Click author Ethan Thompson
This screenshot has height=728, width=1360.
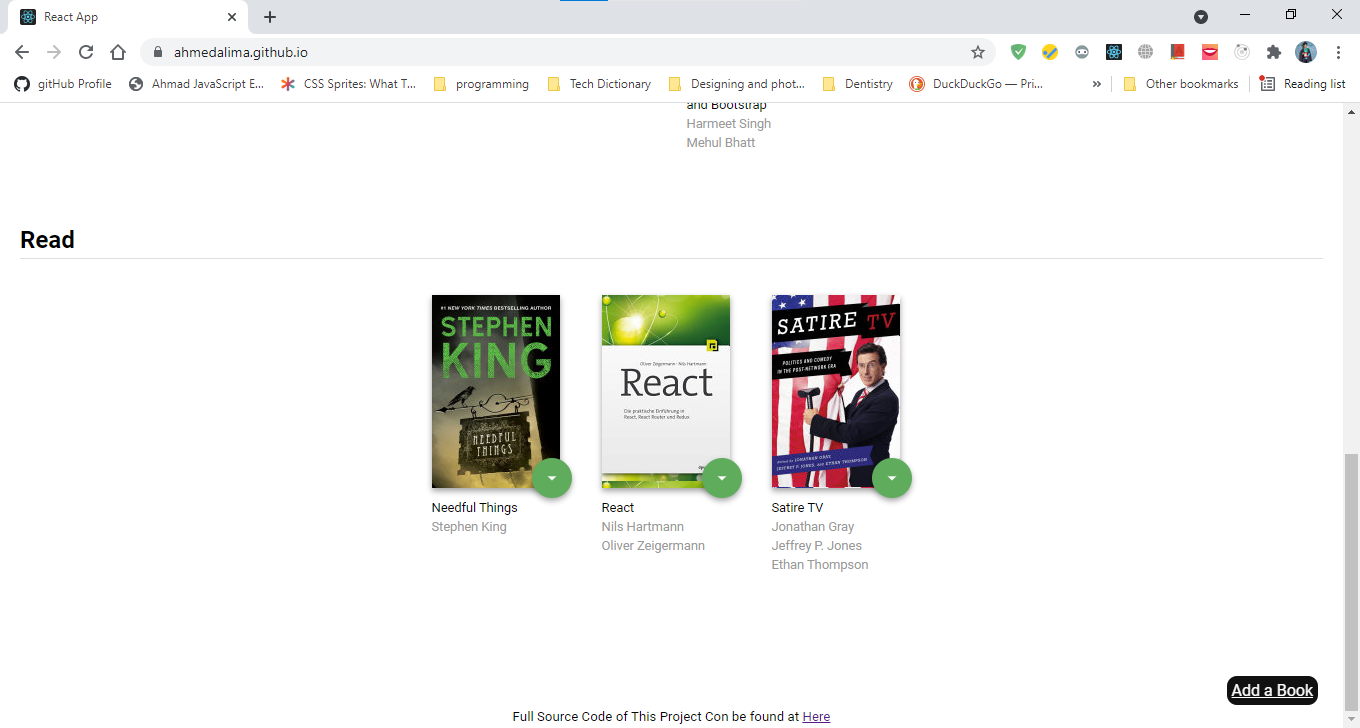(819, 564)
